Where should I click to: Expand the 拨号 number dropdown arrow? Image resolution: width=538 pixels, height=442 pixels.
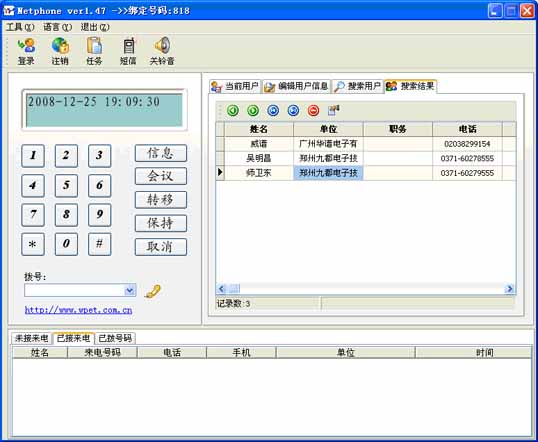click(130, 290)
